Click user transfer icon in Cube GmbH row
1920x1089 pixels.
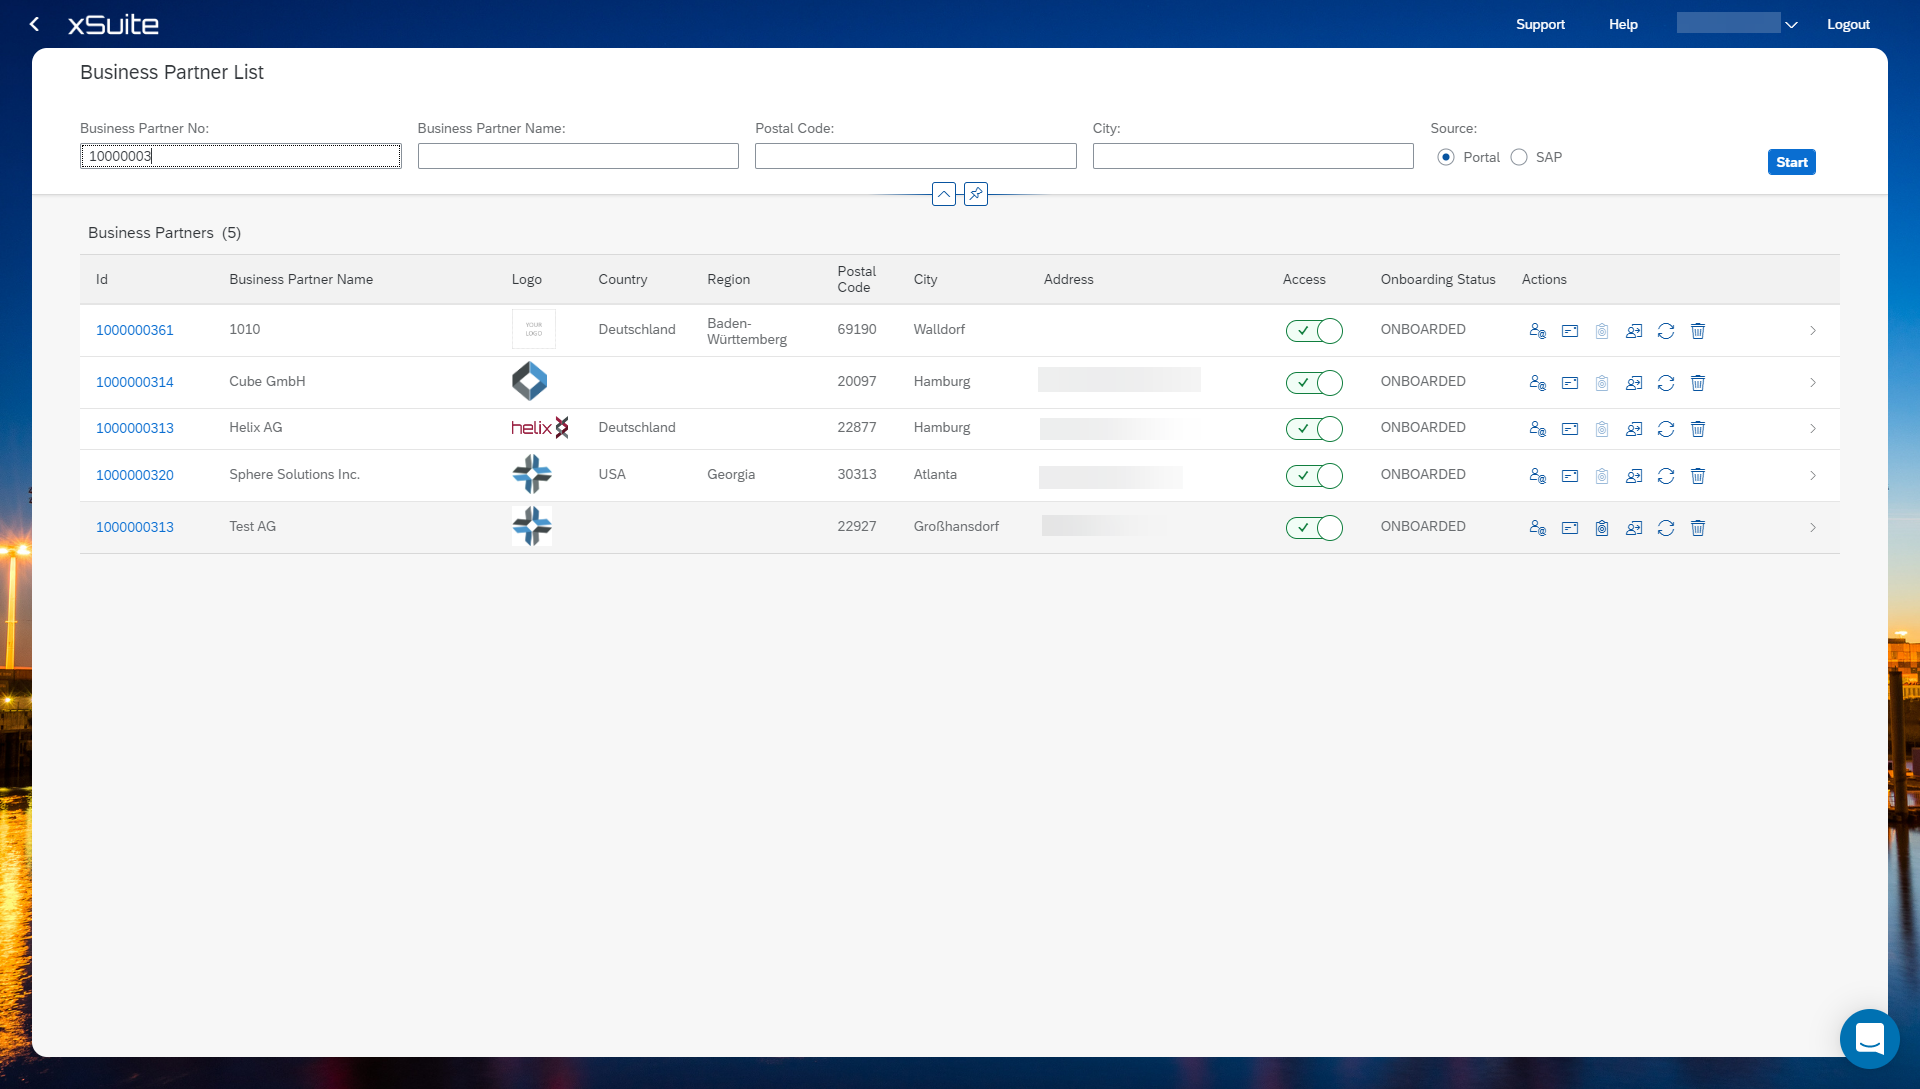point(1633,383)
